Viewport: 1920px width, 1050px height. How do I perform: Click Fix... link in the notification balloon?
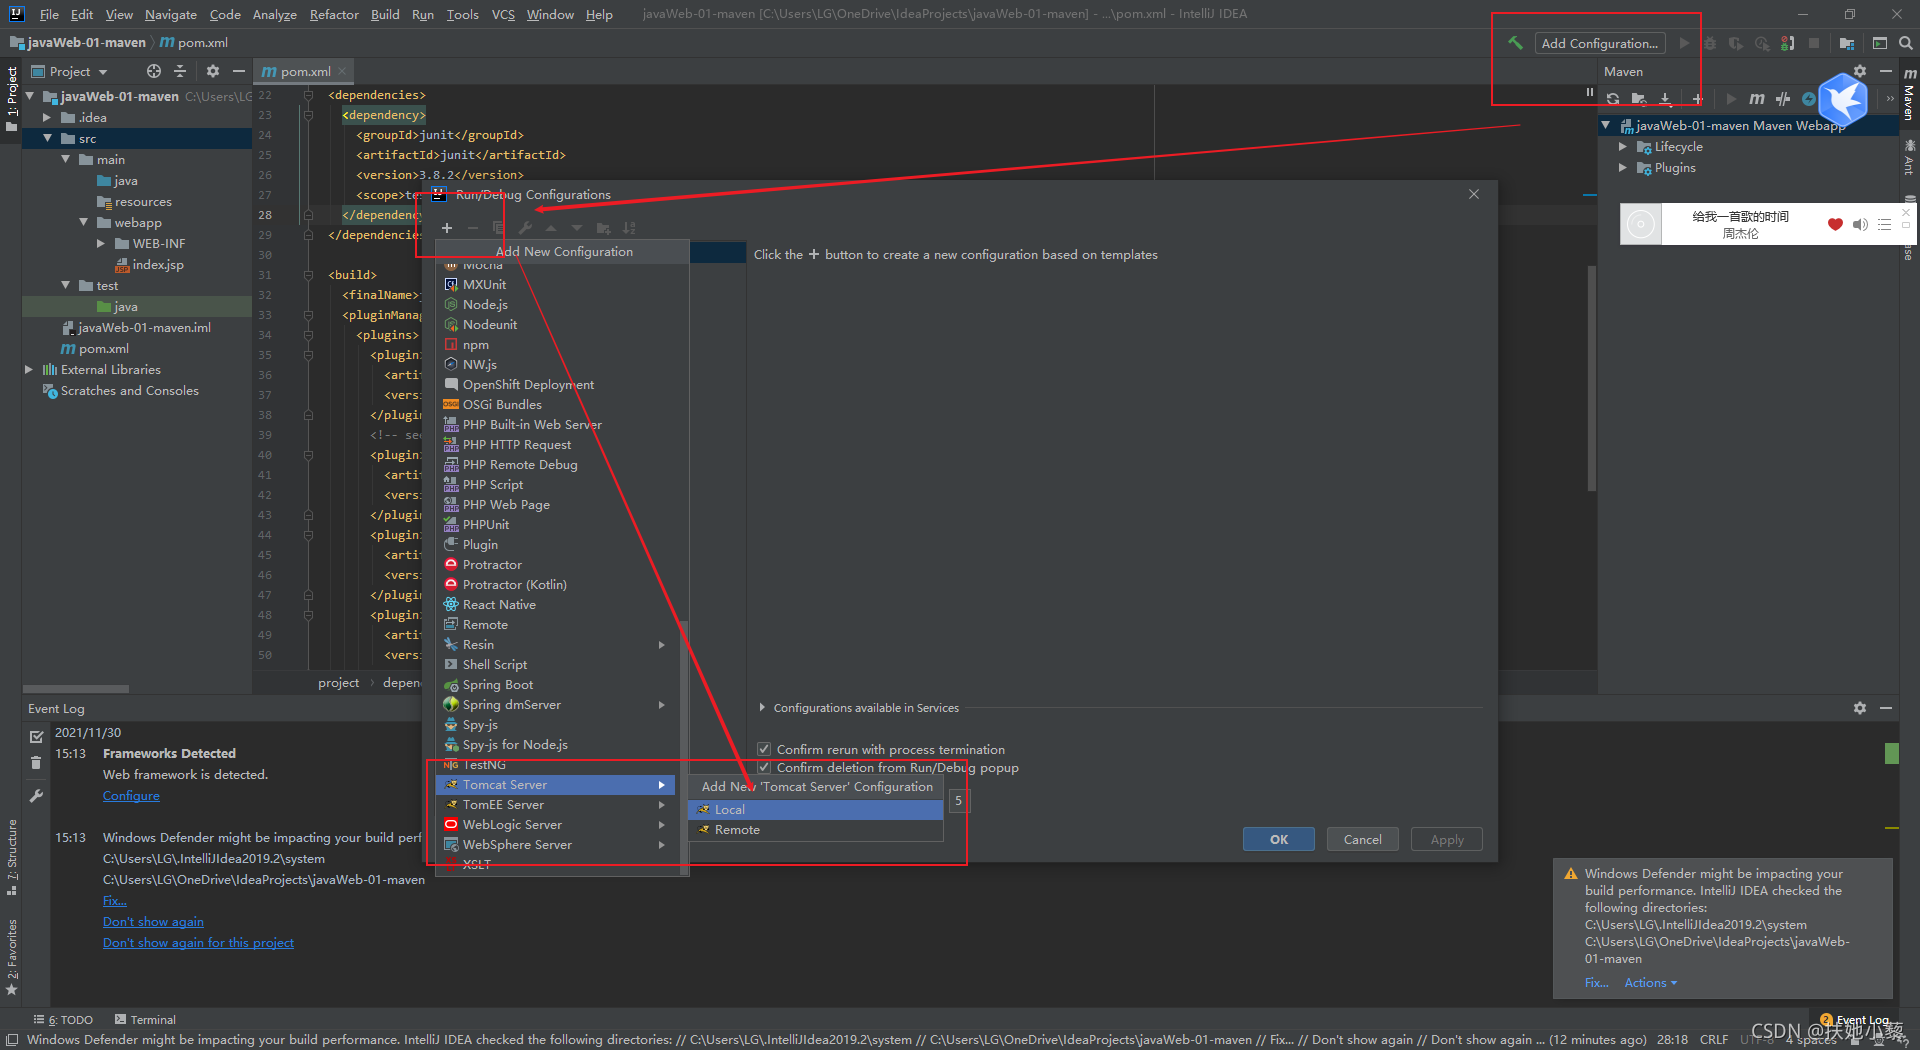point(1596,983)
